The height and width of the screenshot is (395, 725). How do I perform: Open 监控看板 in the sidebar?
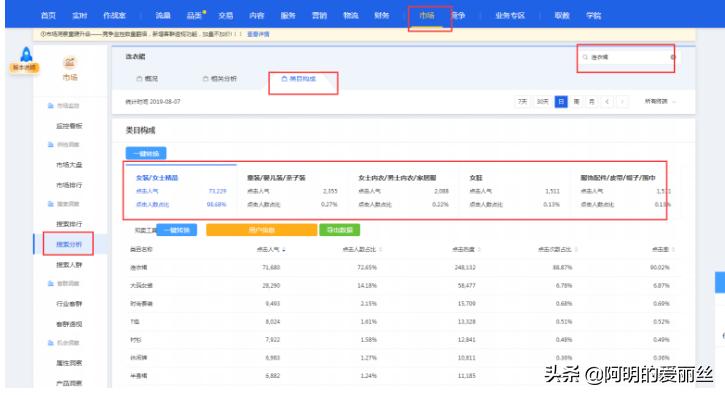point(69,126)
